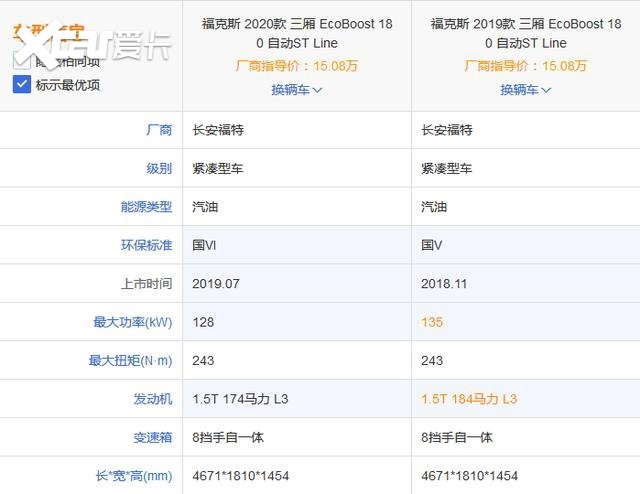
Task: Select the 级别 parameter label
Action: tap(159, 168)
